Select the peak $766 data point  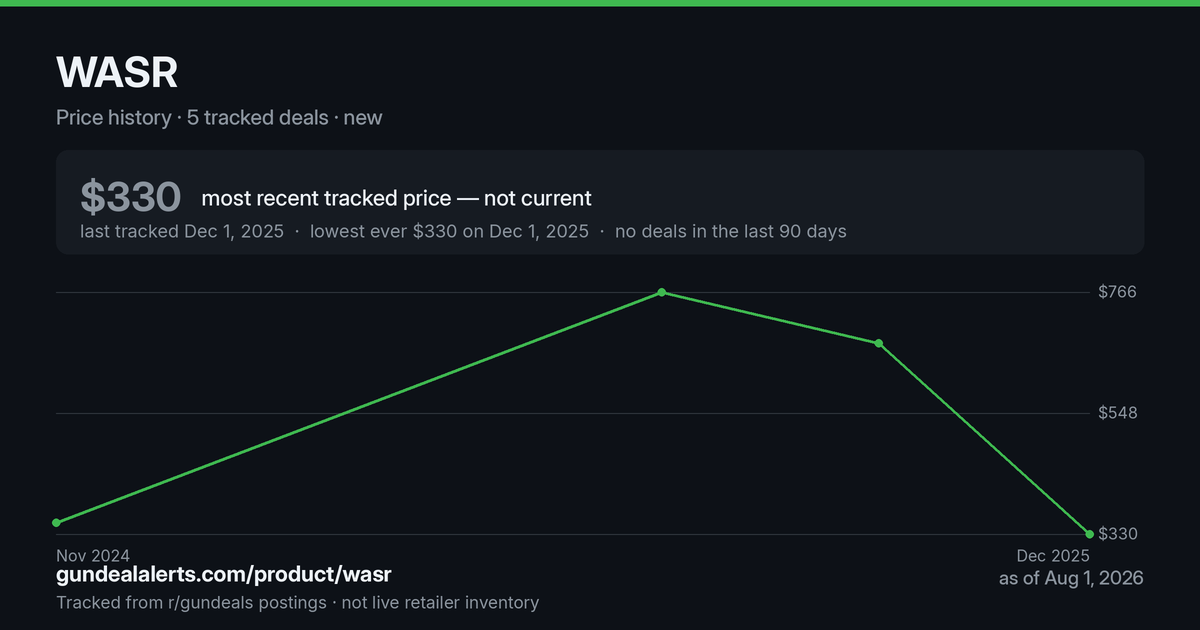(x=662, y=292)
